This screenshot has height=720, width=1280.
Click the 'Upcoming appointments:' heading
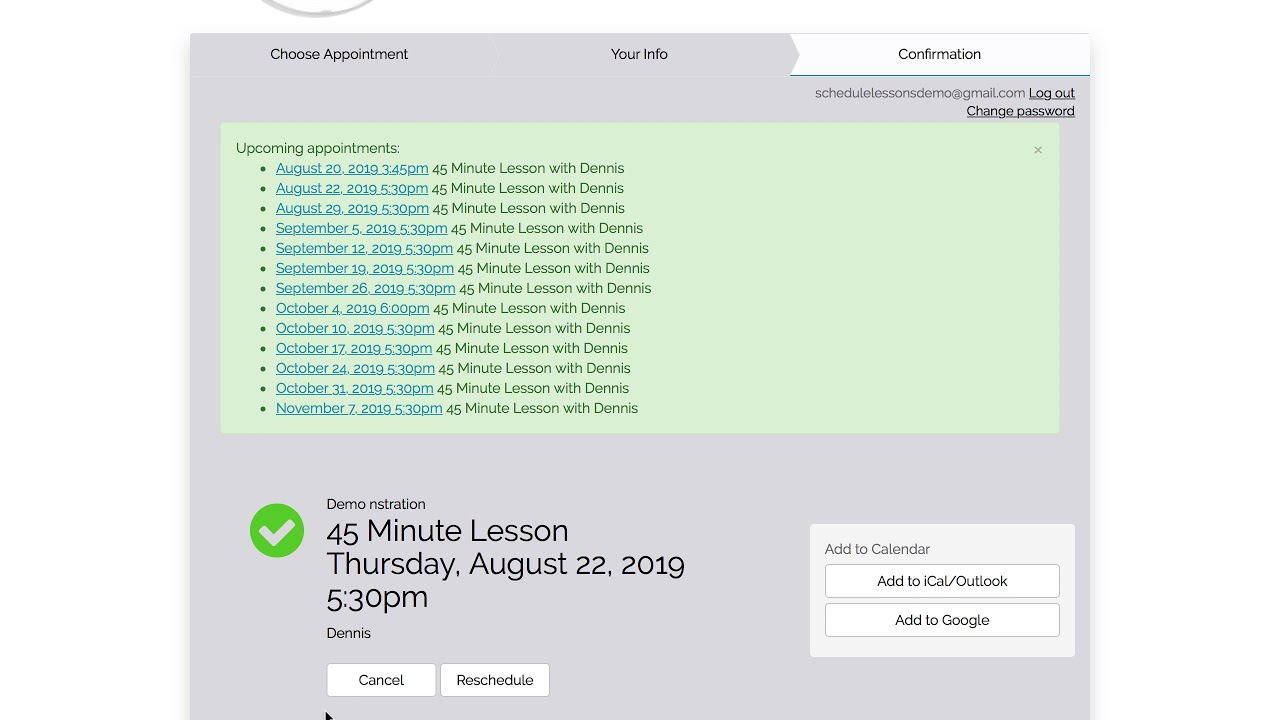(318, 148)
